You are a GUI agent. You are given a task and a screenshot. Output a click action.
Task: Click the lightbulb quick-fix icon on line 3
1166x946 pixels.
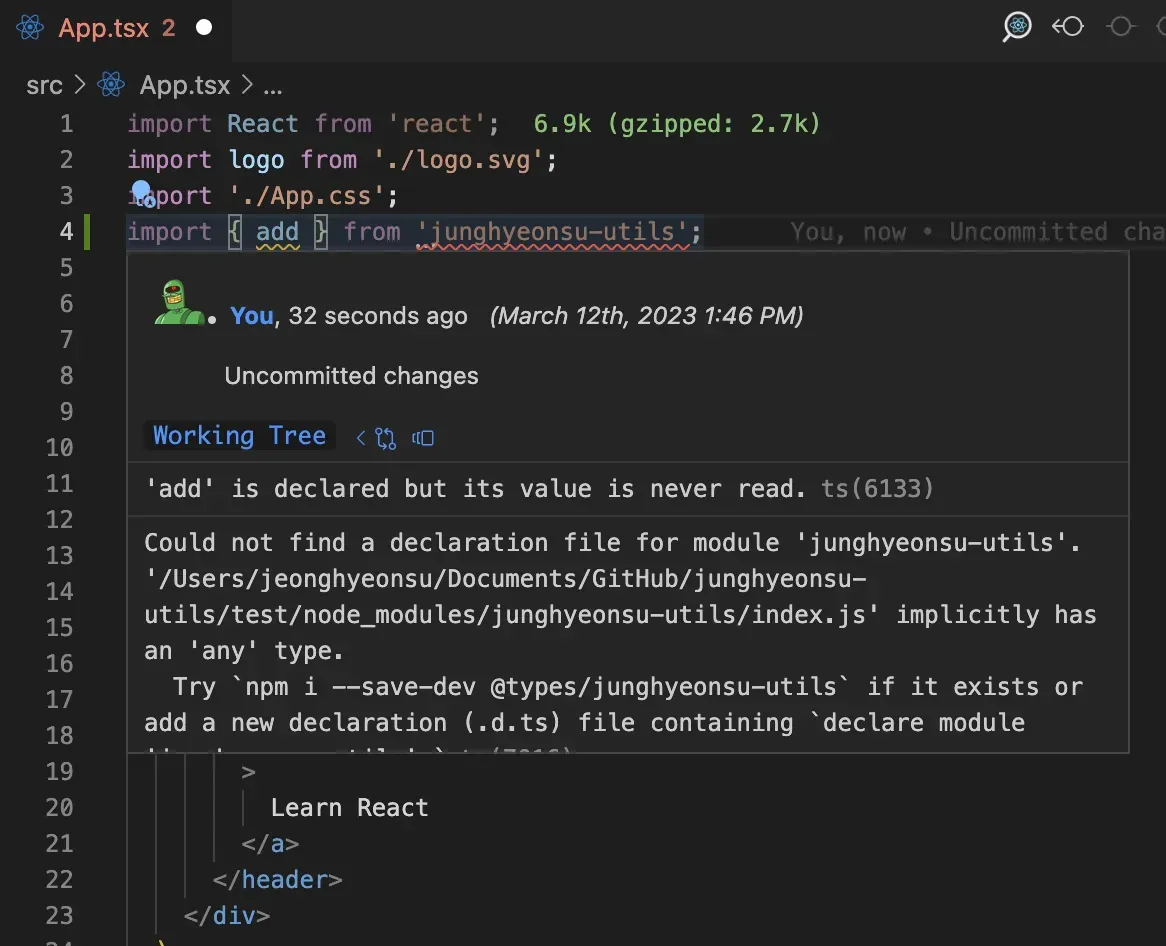click(x=142, y=190)
